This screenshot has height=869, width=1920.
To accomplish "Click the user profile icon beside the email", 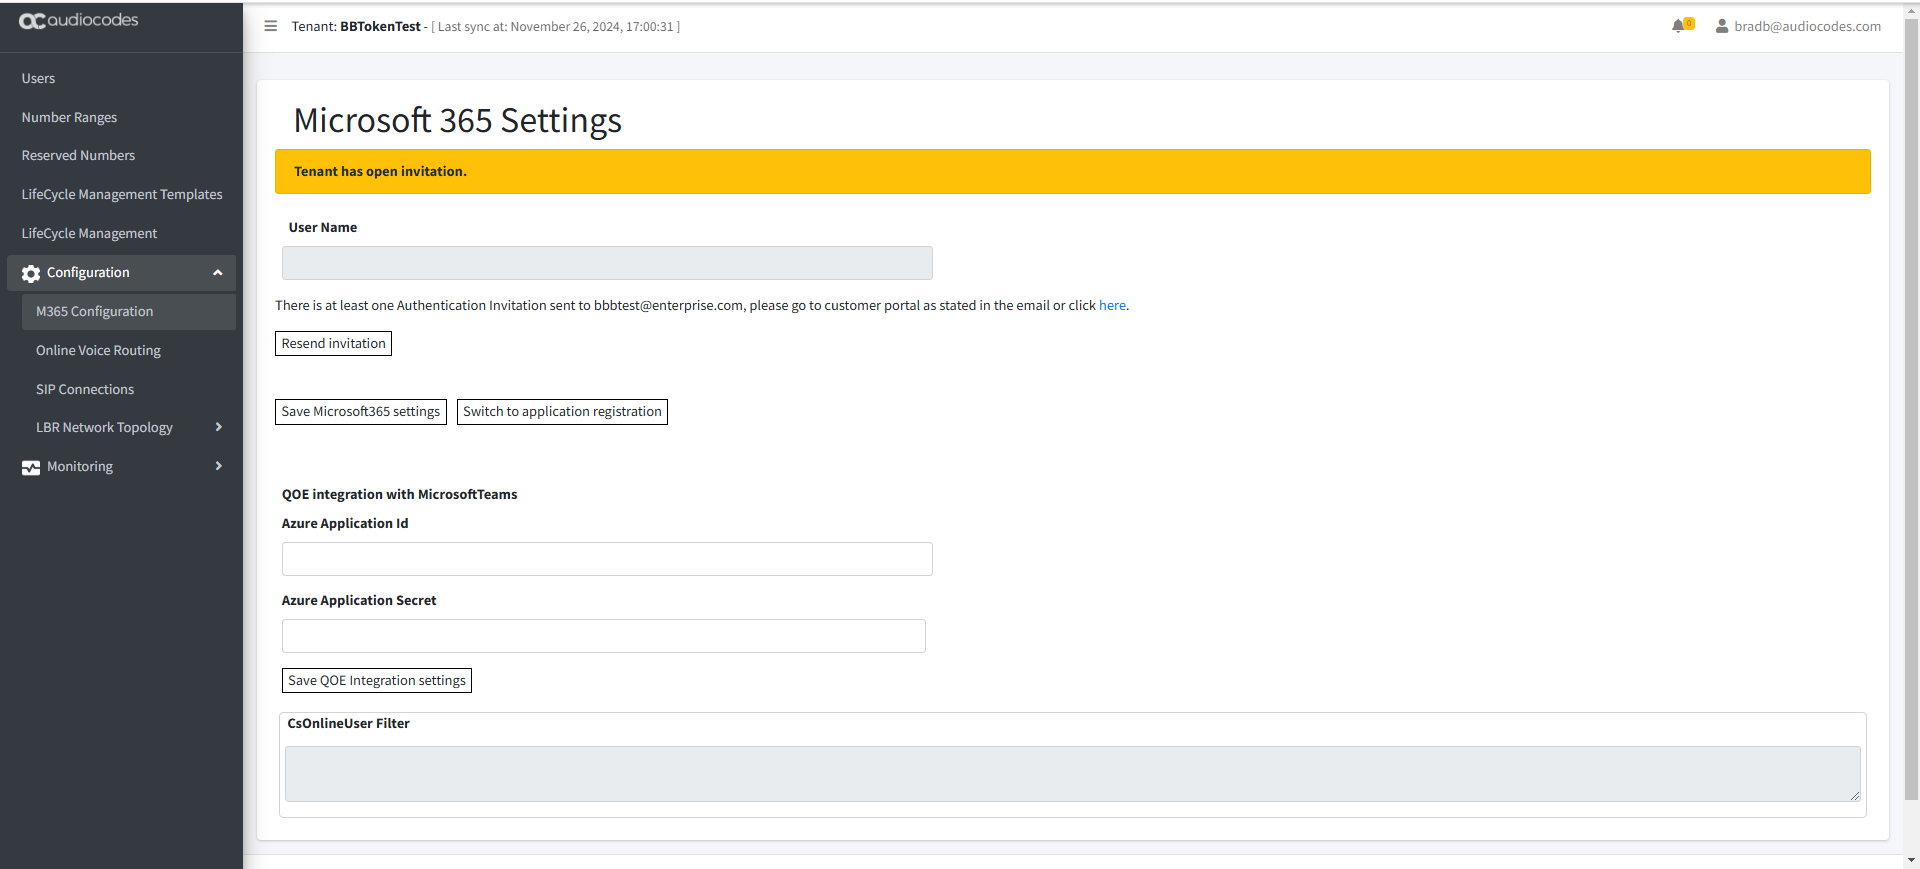I will click(x=1722, y=26).
